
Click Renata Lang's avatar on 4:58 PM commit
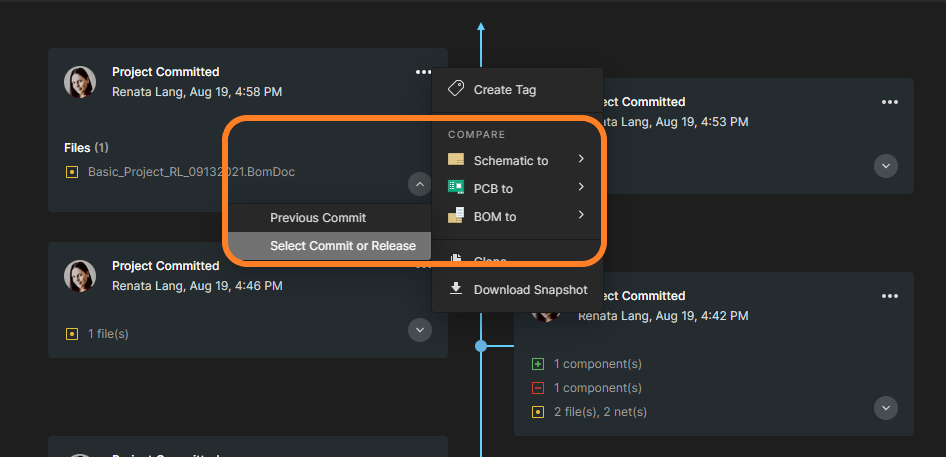80,82
